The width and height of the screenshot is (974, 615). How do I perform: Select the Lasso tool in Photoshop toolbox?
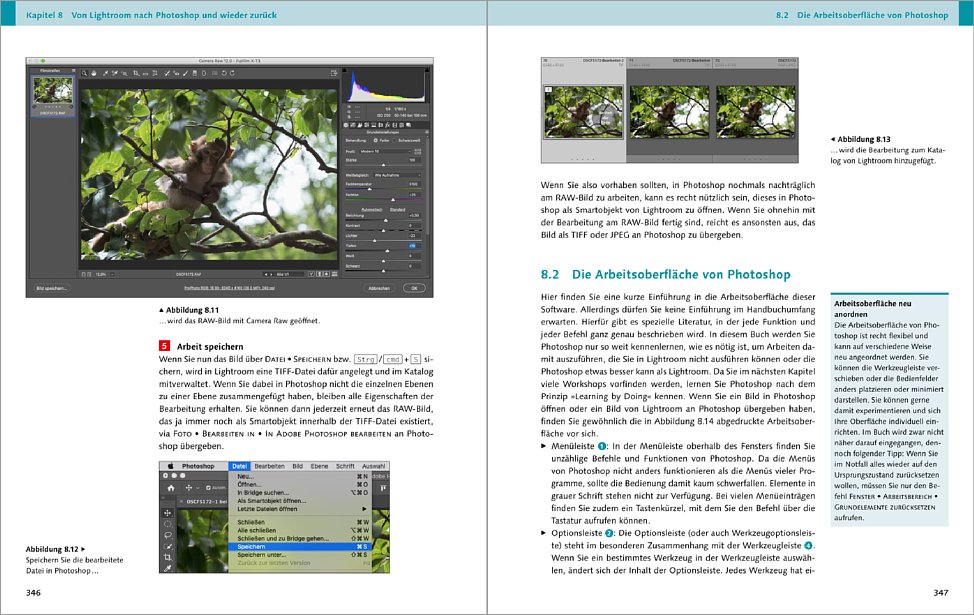[x=168, y=535]
